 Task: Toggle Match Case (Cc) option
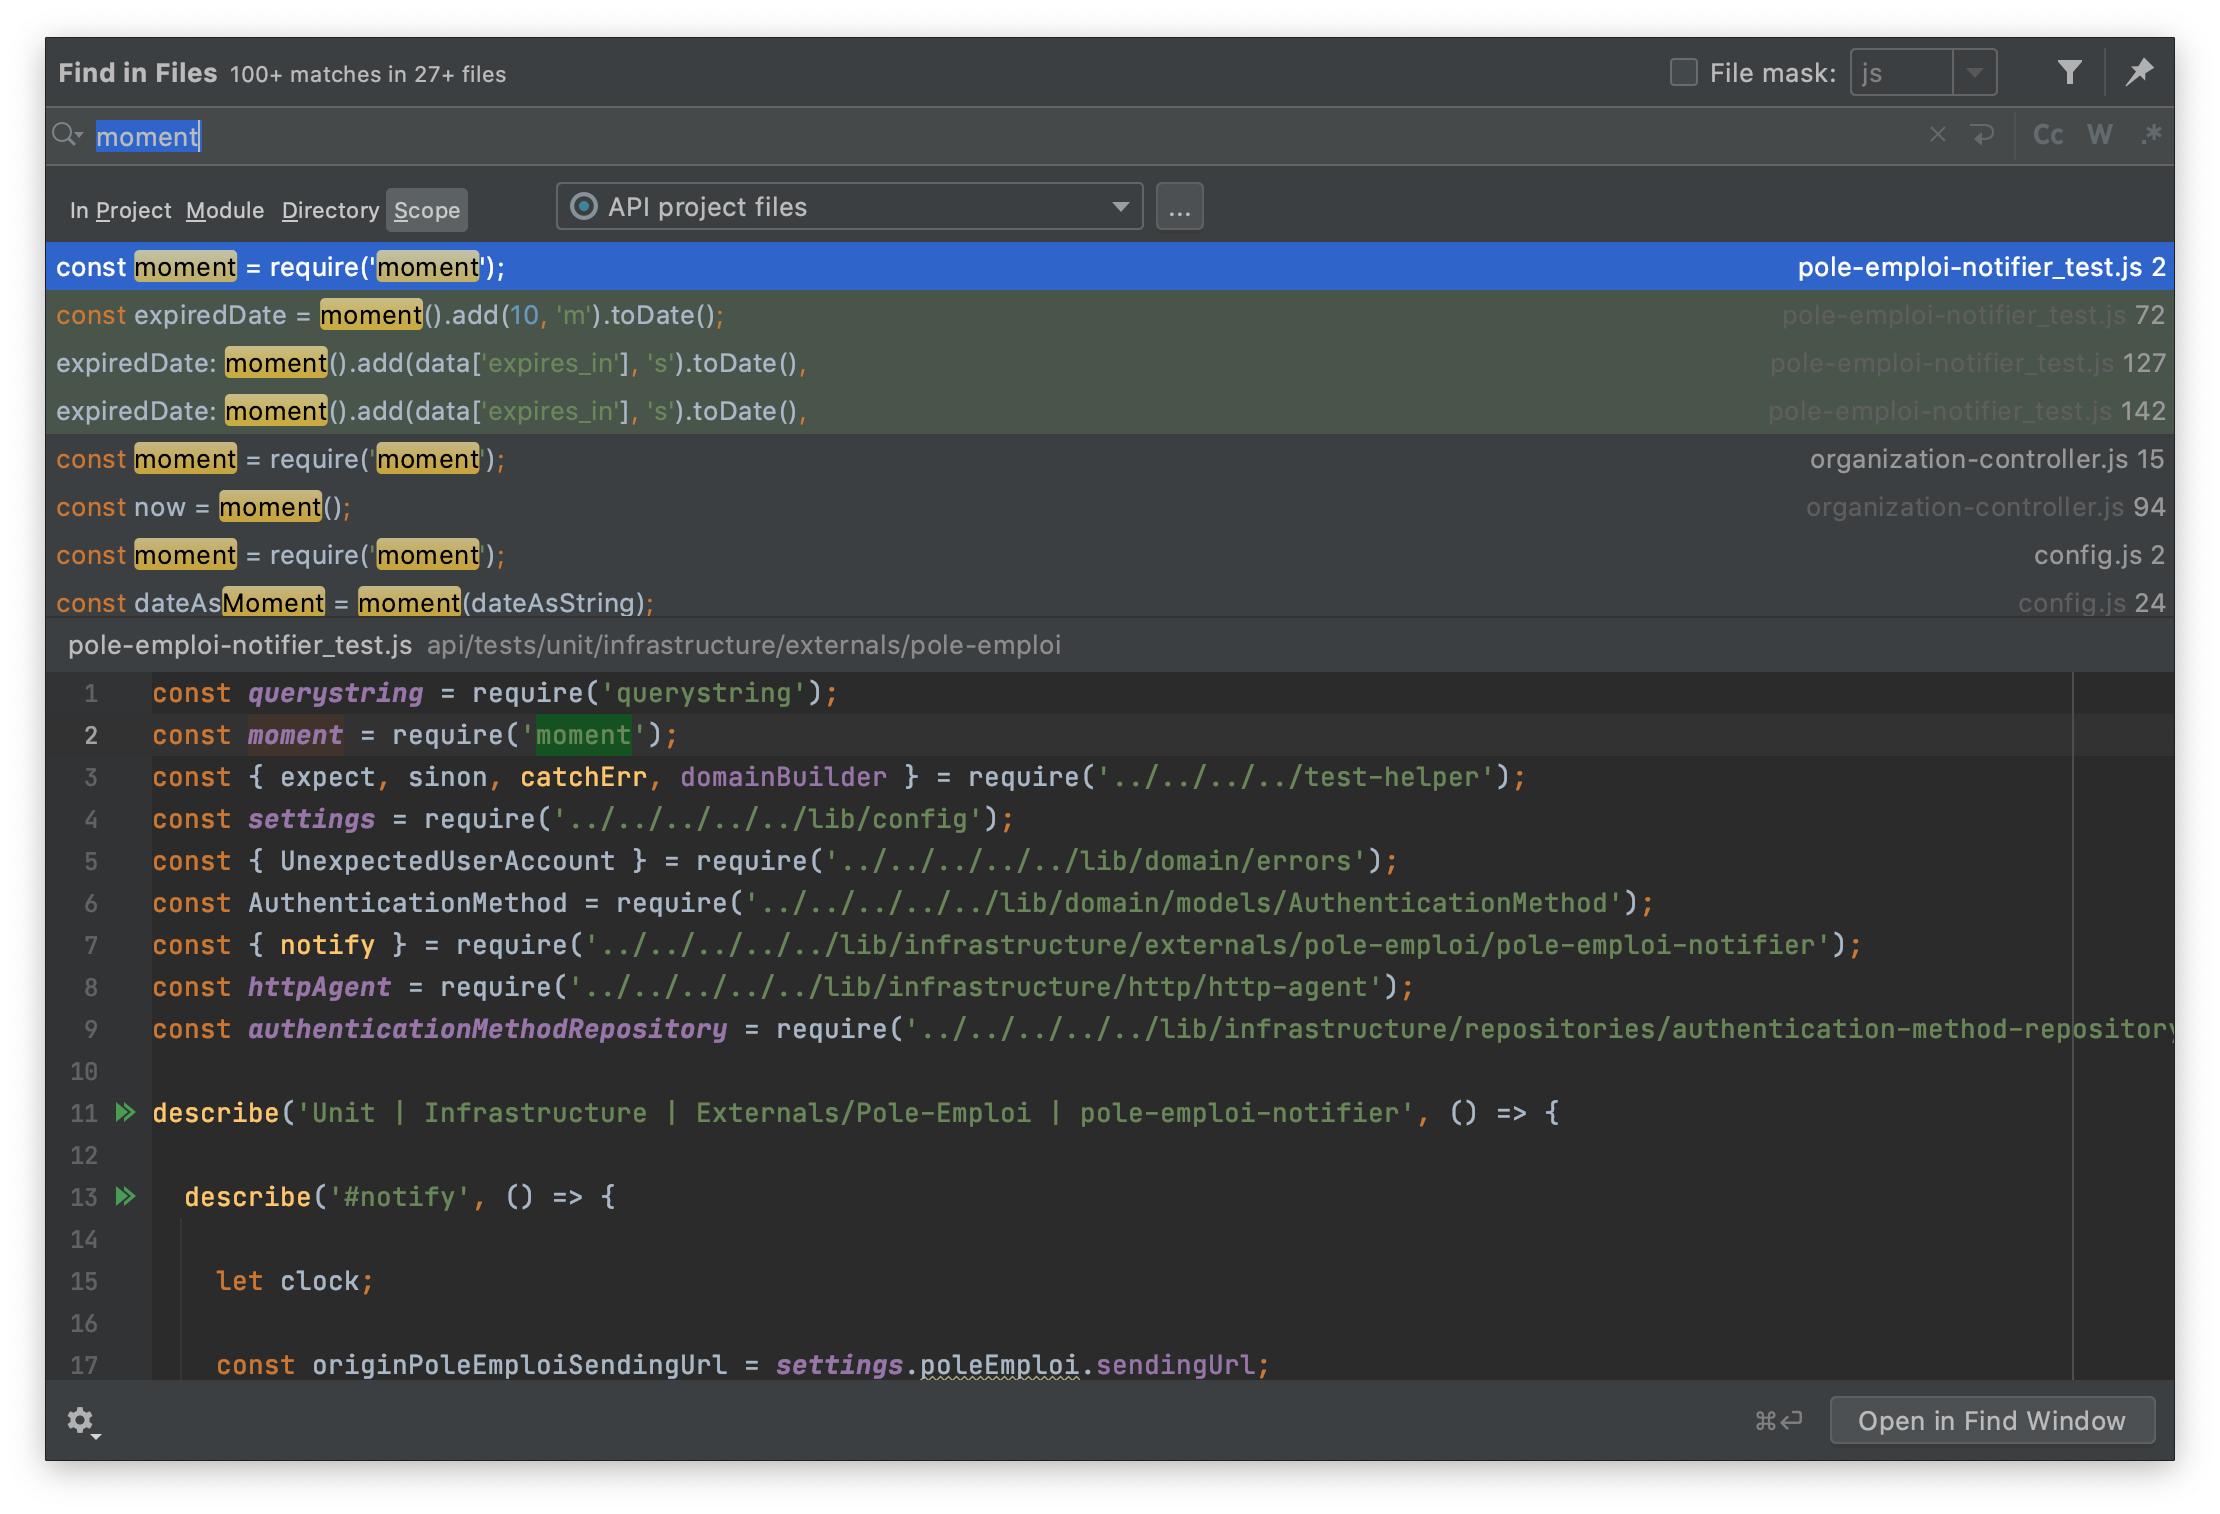pyautogui.click(x=2047, y=135)
